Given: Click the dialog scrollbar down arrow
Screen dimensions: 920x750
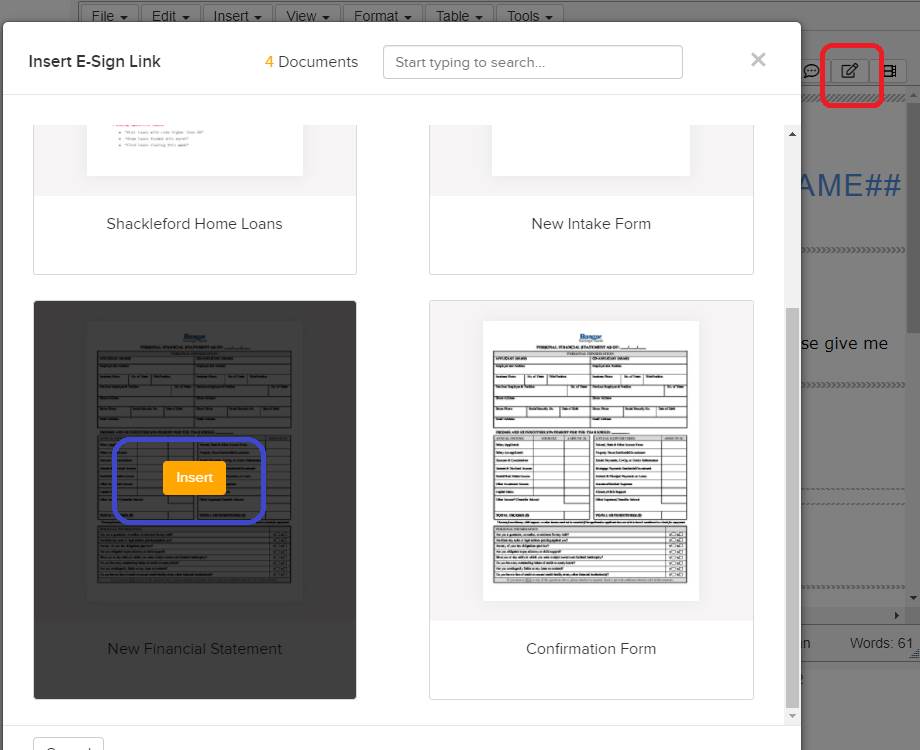Looking at the screenshot, I should (x=792, y=715).
